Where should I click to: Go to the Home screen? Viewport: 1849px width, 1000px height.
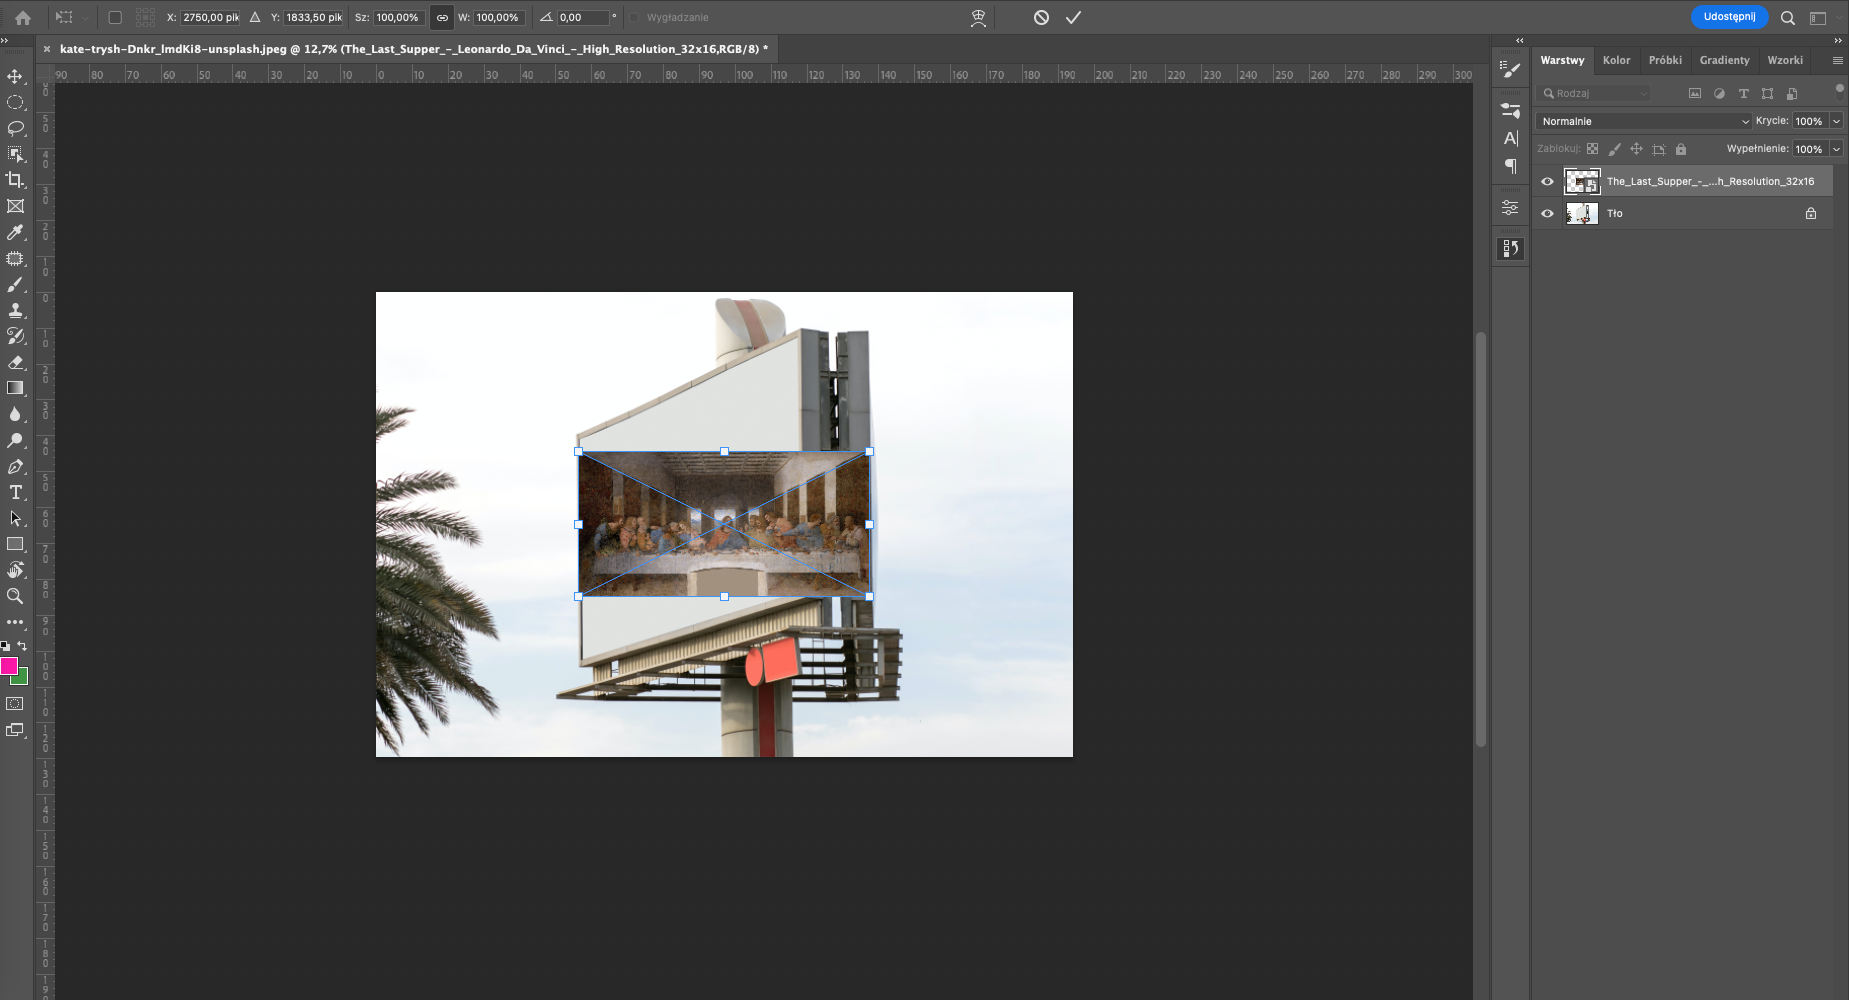[x=23, y=17]
